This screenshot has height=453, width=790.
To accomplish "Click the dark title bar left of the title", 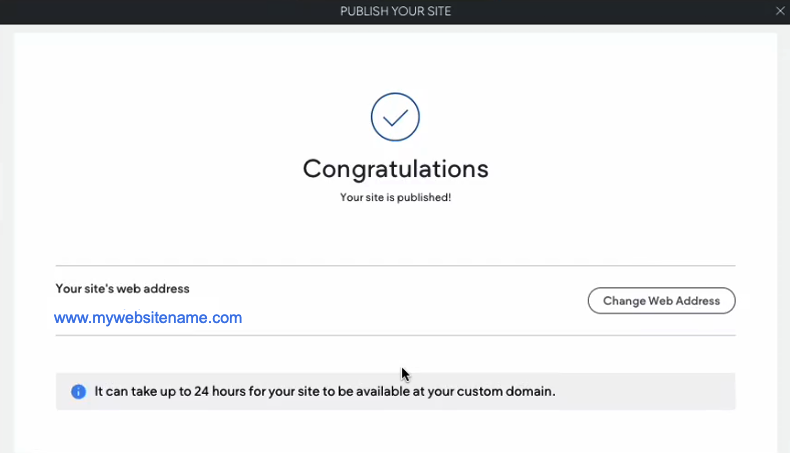I will click(166, 12).
